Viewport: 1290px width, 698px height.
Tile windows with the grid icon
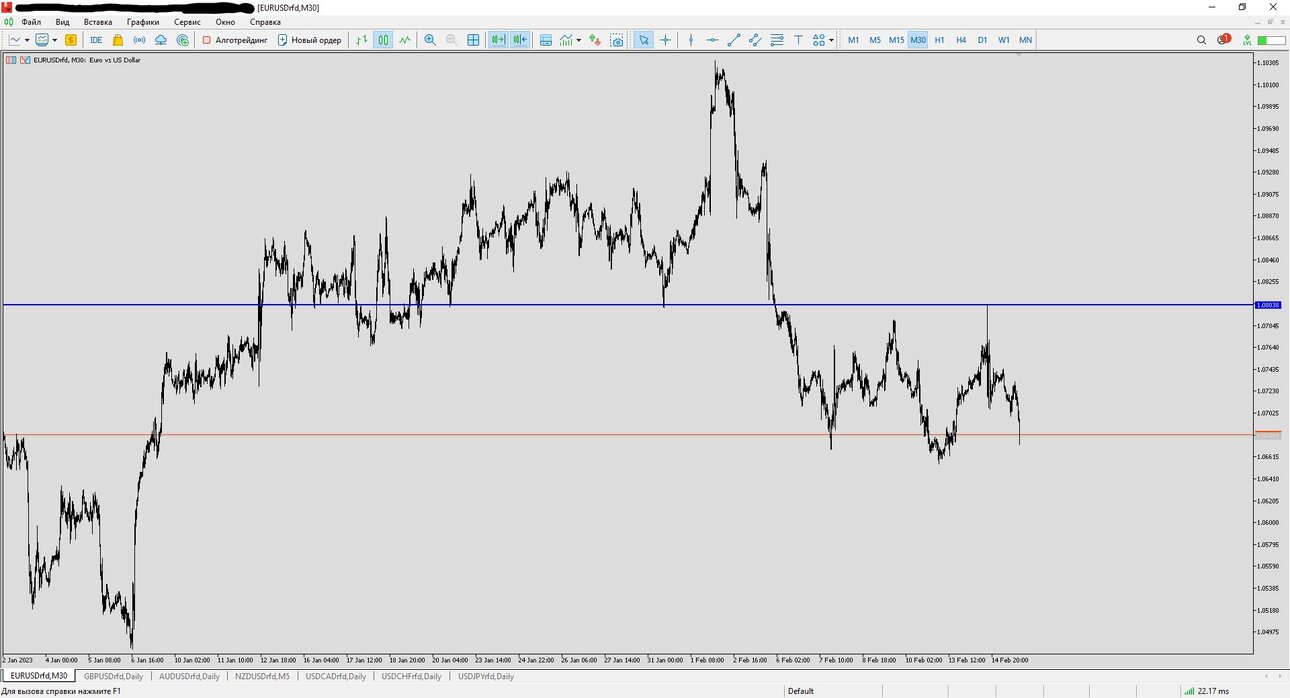click(473, 40)
